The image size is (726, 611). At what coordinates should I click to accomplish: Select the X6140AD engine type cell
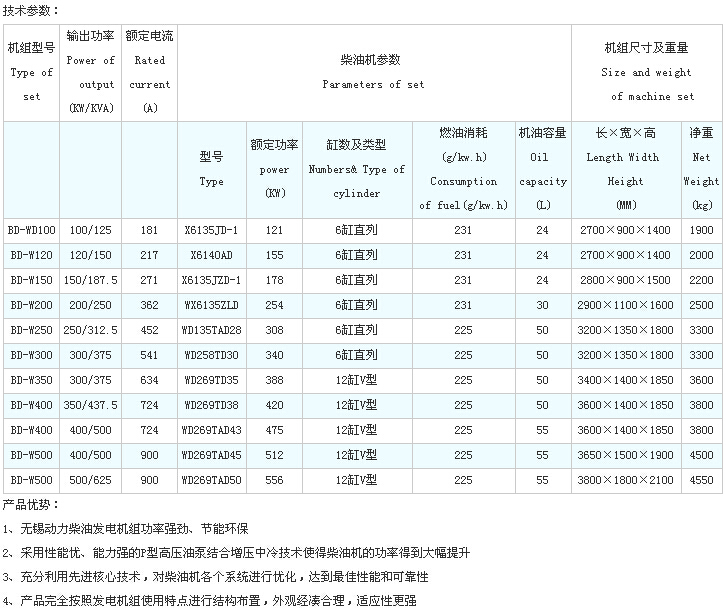click(x=211, y=255)
